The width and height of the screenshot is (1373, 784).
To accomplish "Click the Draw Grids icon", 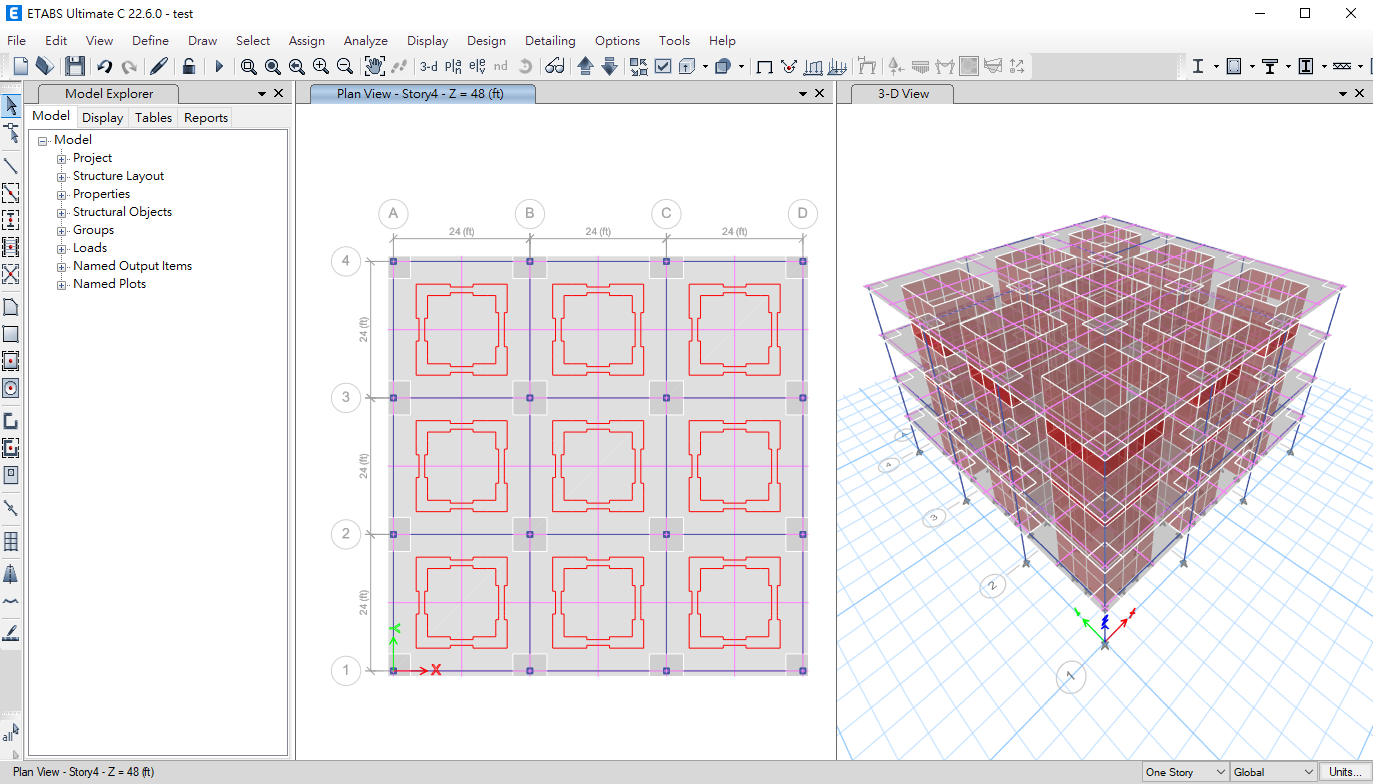I will tap(11, 541).
